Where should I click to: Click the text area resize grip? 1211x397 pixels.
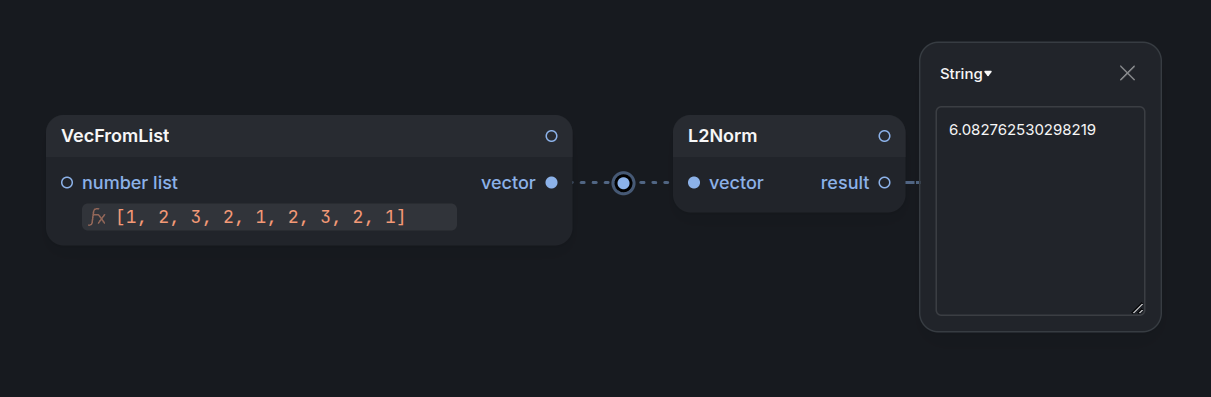tap(1138, 308)
